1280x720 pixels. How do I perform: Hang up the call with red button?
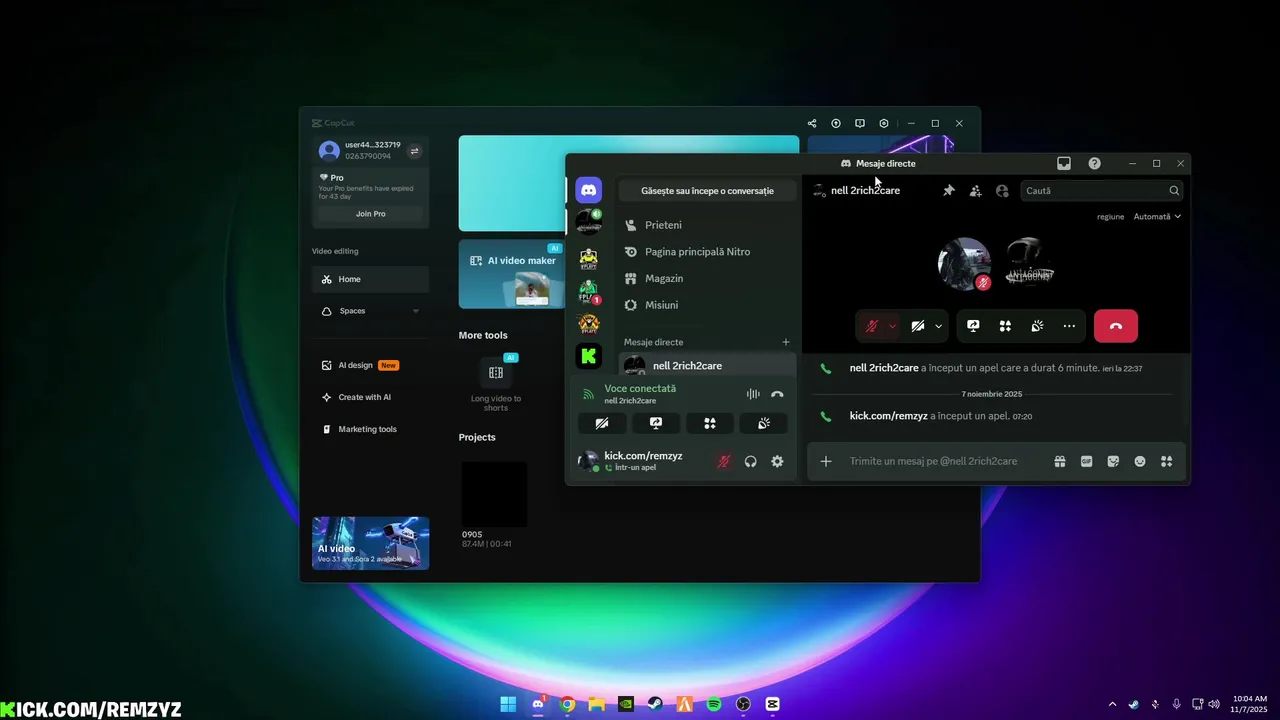1116,326
